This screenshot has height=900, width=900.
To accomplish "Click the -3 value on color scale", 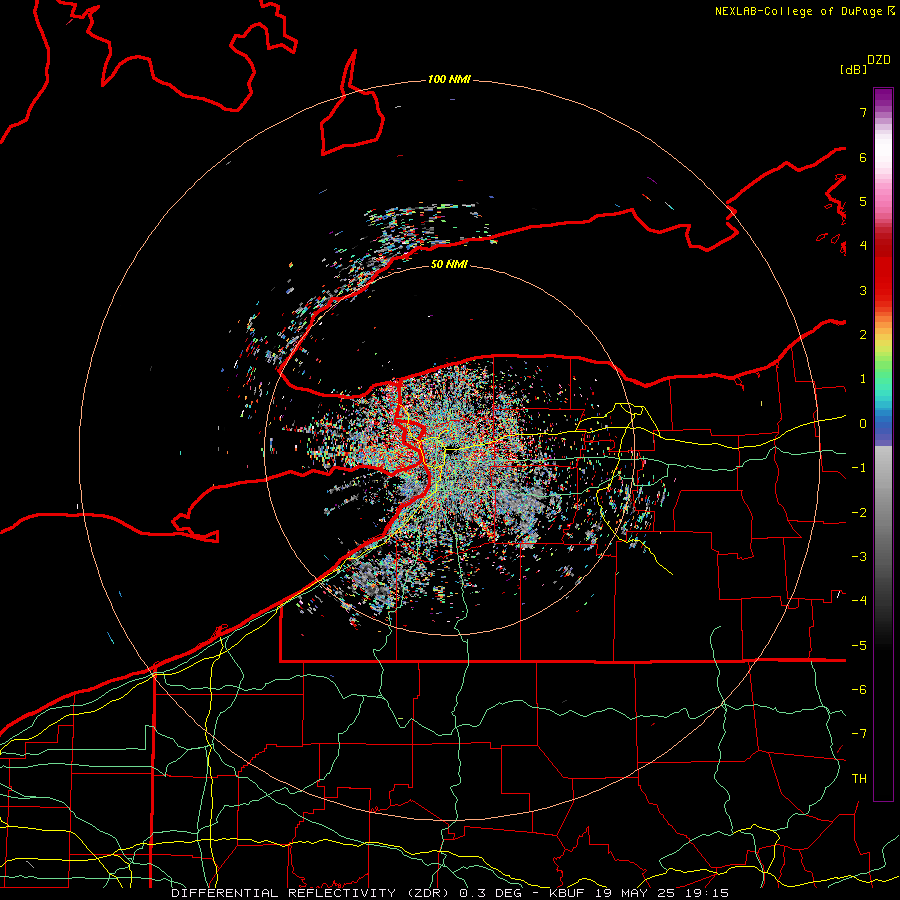I will coord(859,557).
